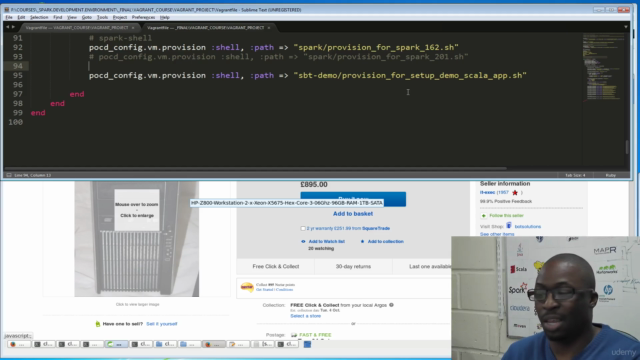Click the Line 94, Column 13 status
Viewport: 640px width, 360px height.
click(33, 175)
